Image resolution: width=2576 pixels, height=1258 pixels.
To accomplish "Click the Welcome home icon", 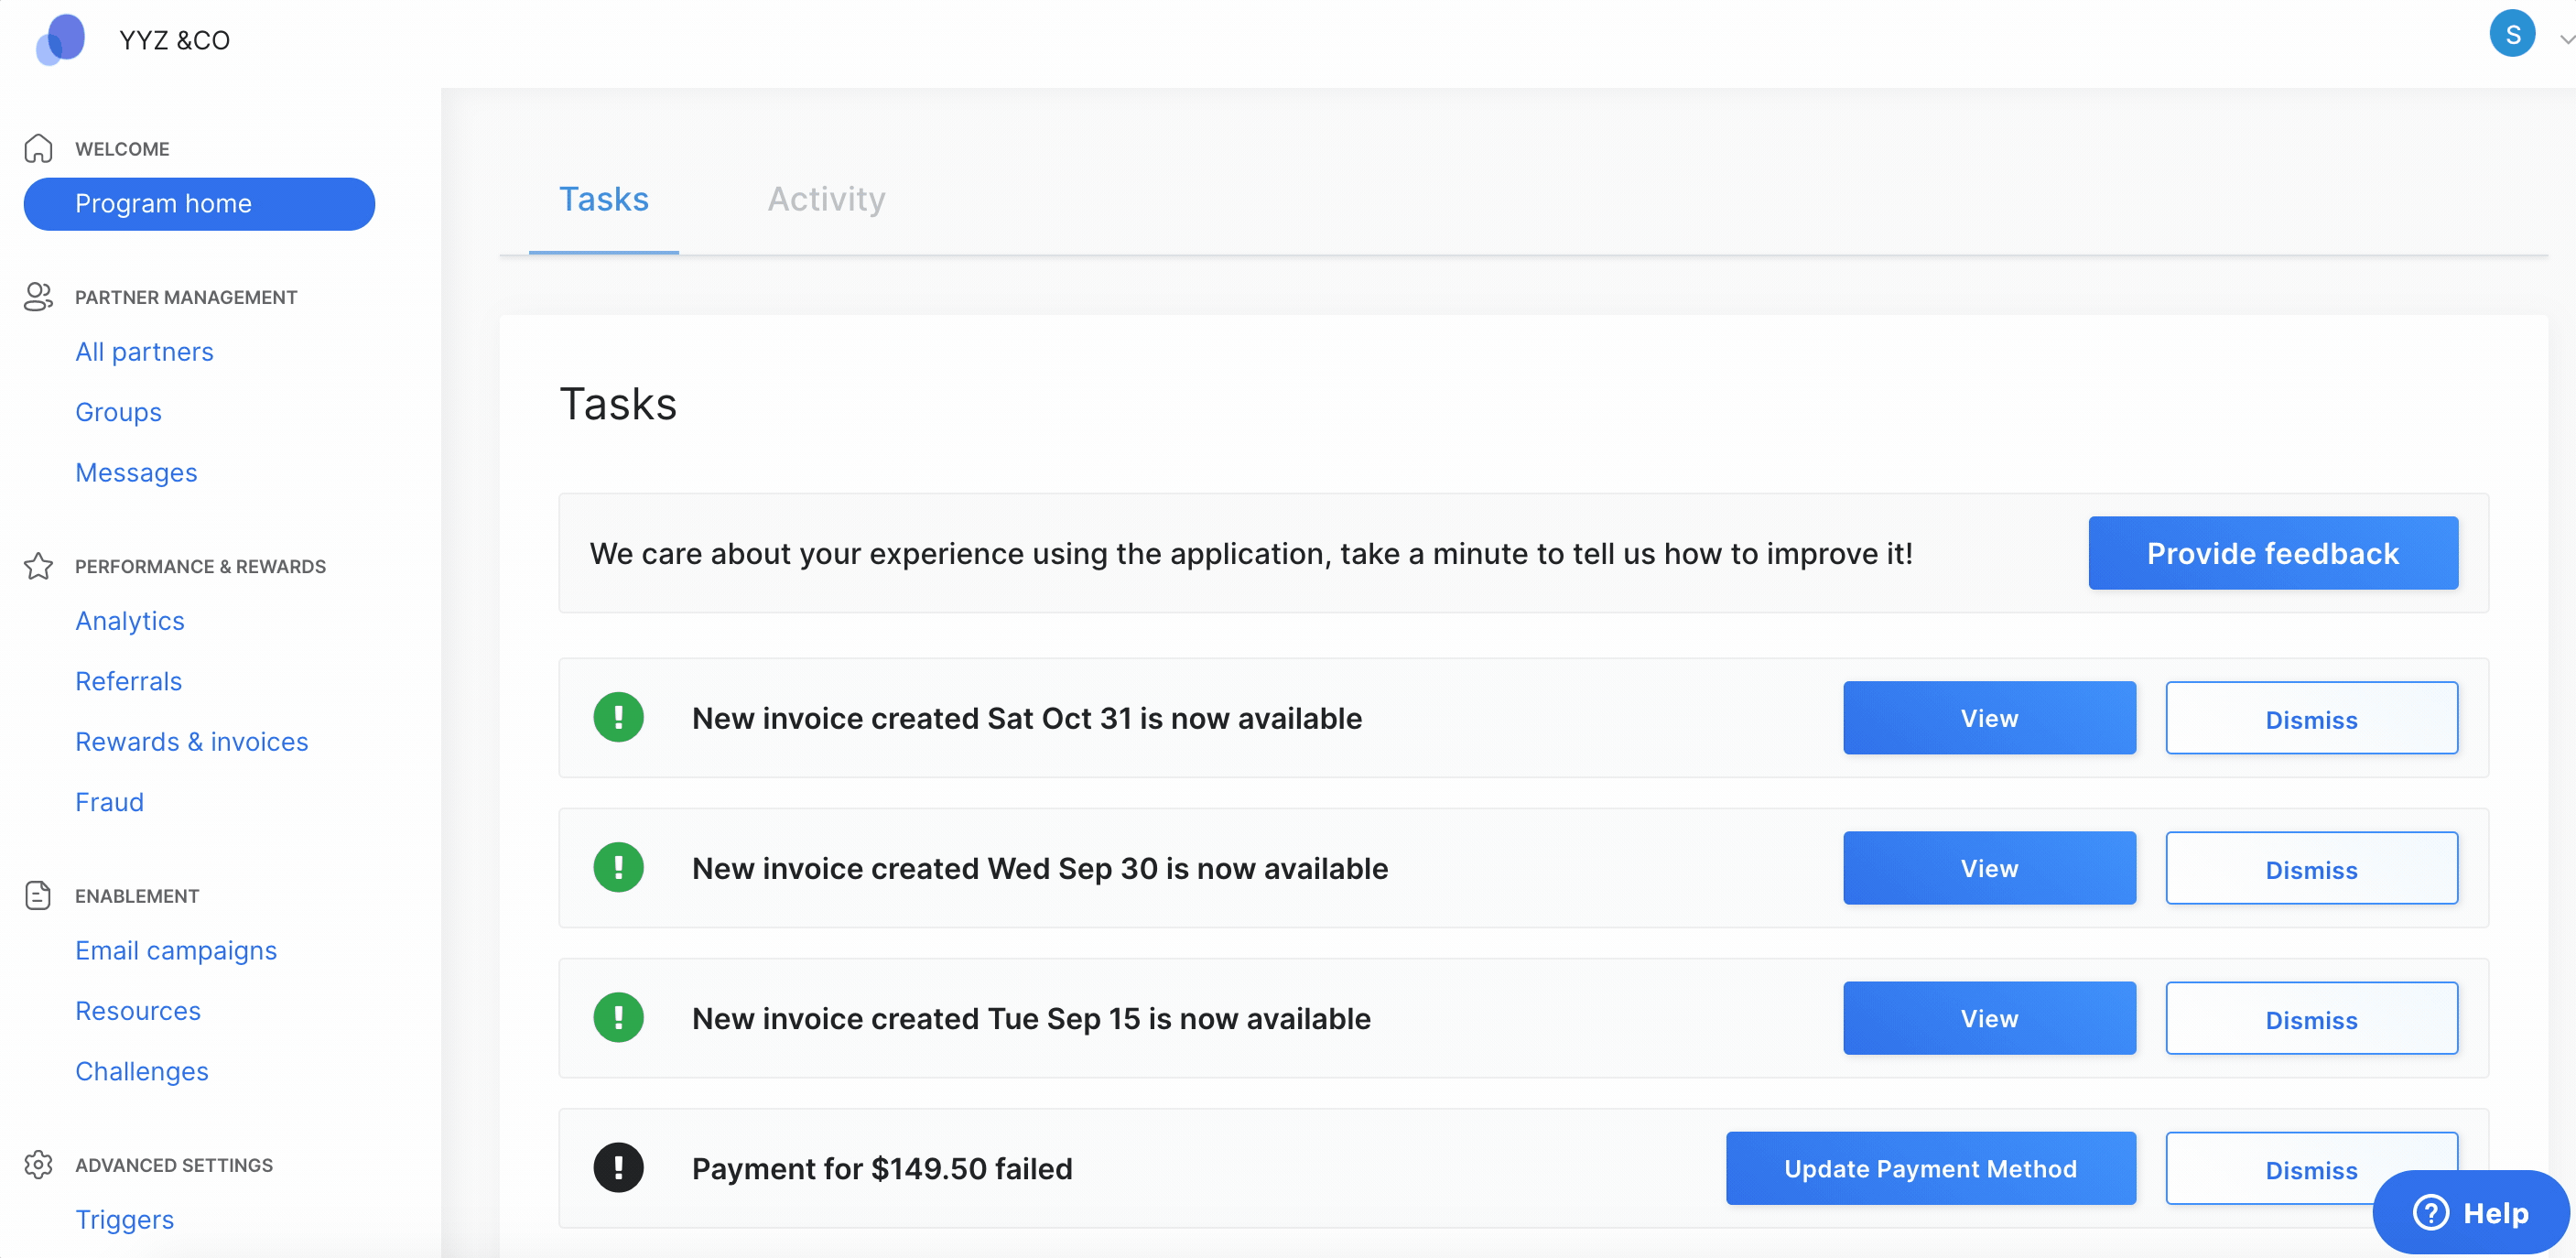I will [x=38, y=147].
